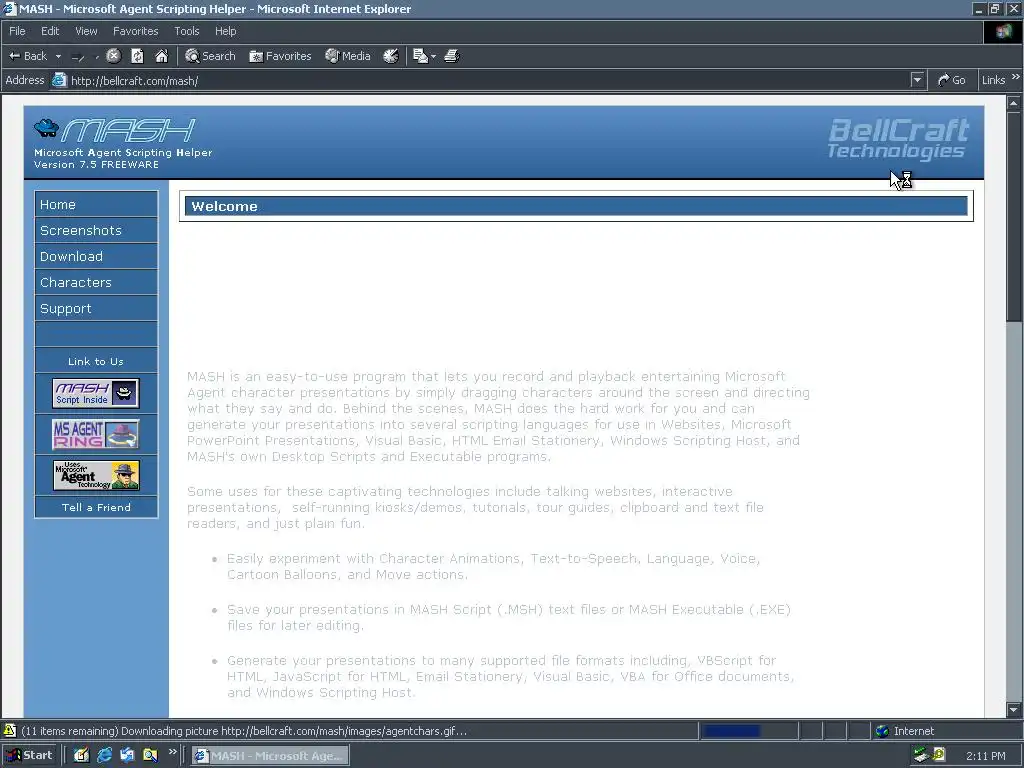
Task: Open the Characters navigation link
Action: click(x=96, y=283)
